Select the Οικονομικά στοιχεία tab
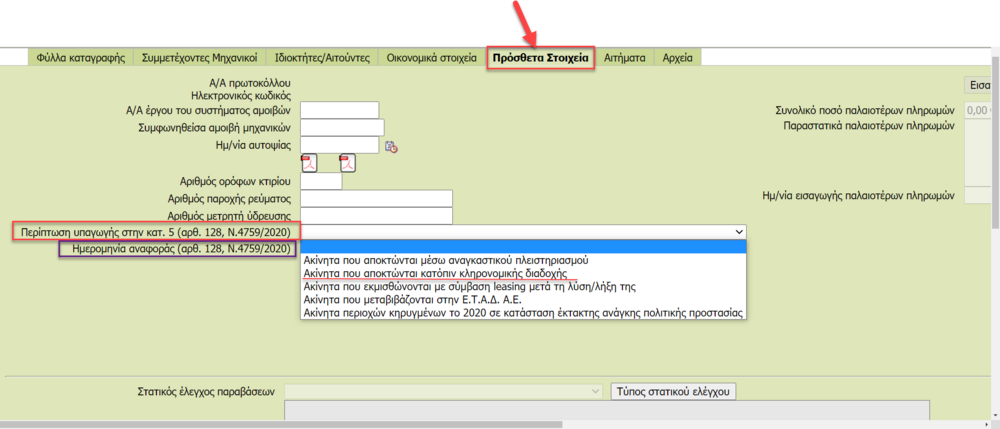The image size is (1000, 429). [x=431, y=58]
